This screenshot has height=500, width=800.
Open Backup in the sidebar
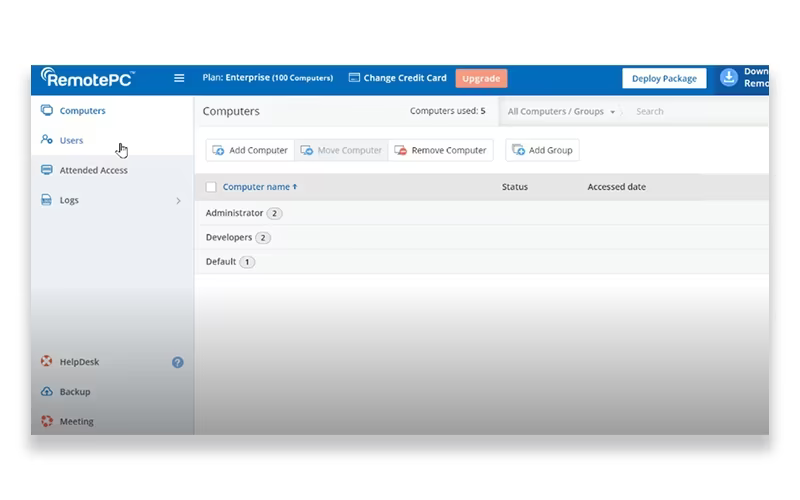74,392
